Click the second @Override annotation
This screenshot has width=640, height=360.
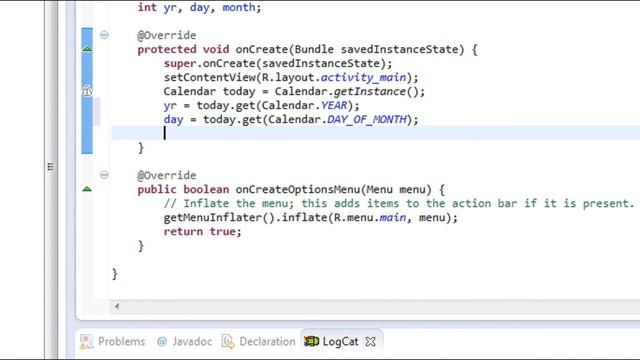click(167, 176)
